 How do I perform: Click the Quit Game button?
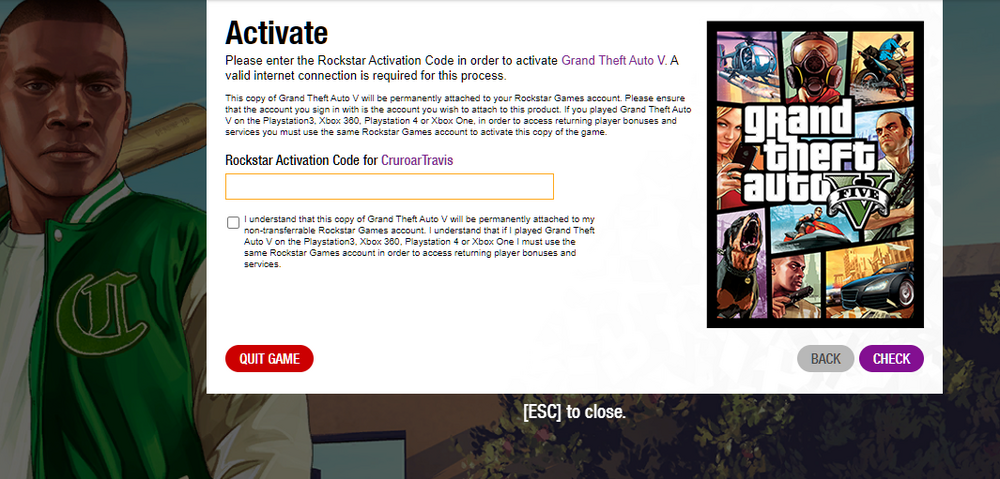tap(269, 358)
